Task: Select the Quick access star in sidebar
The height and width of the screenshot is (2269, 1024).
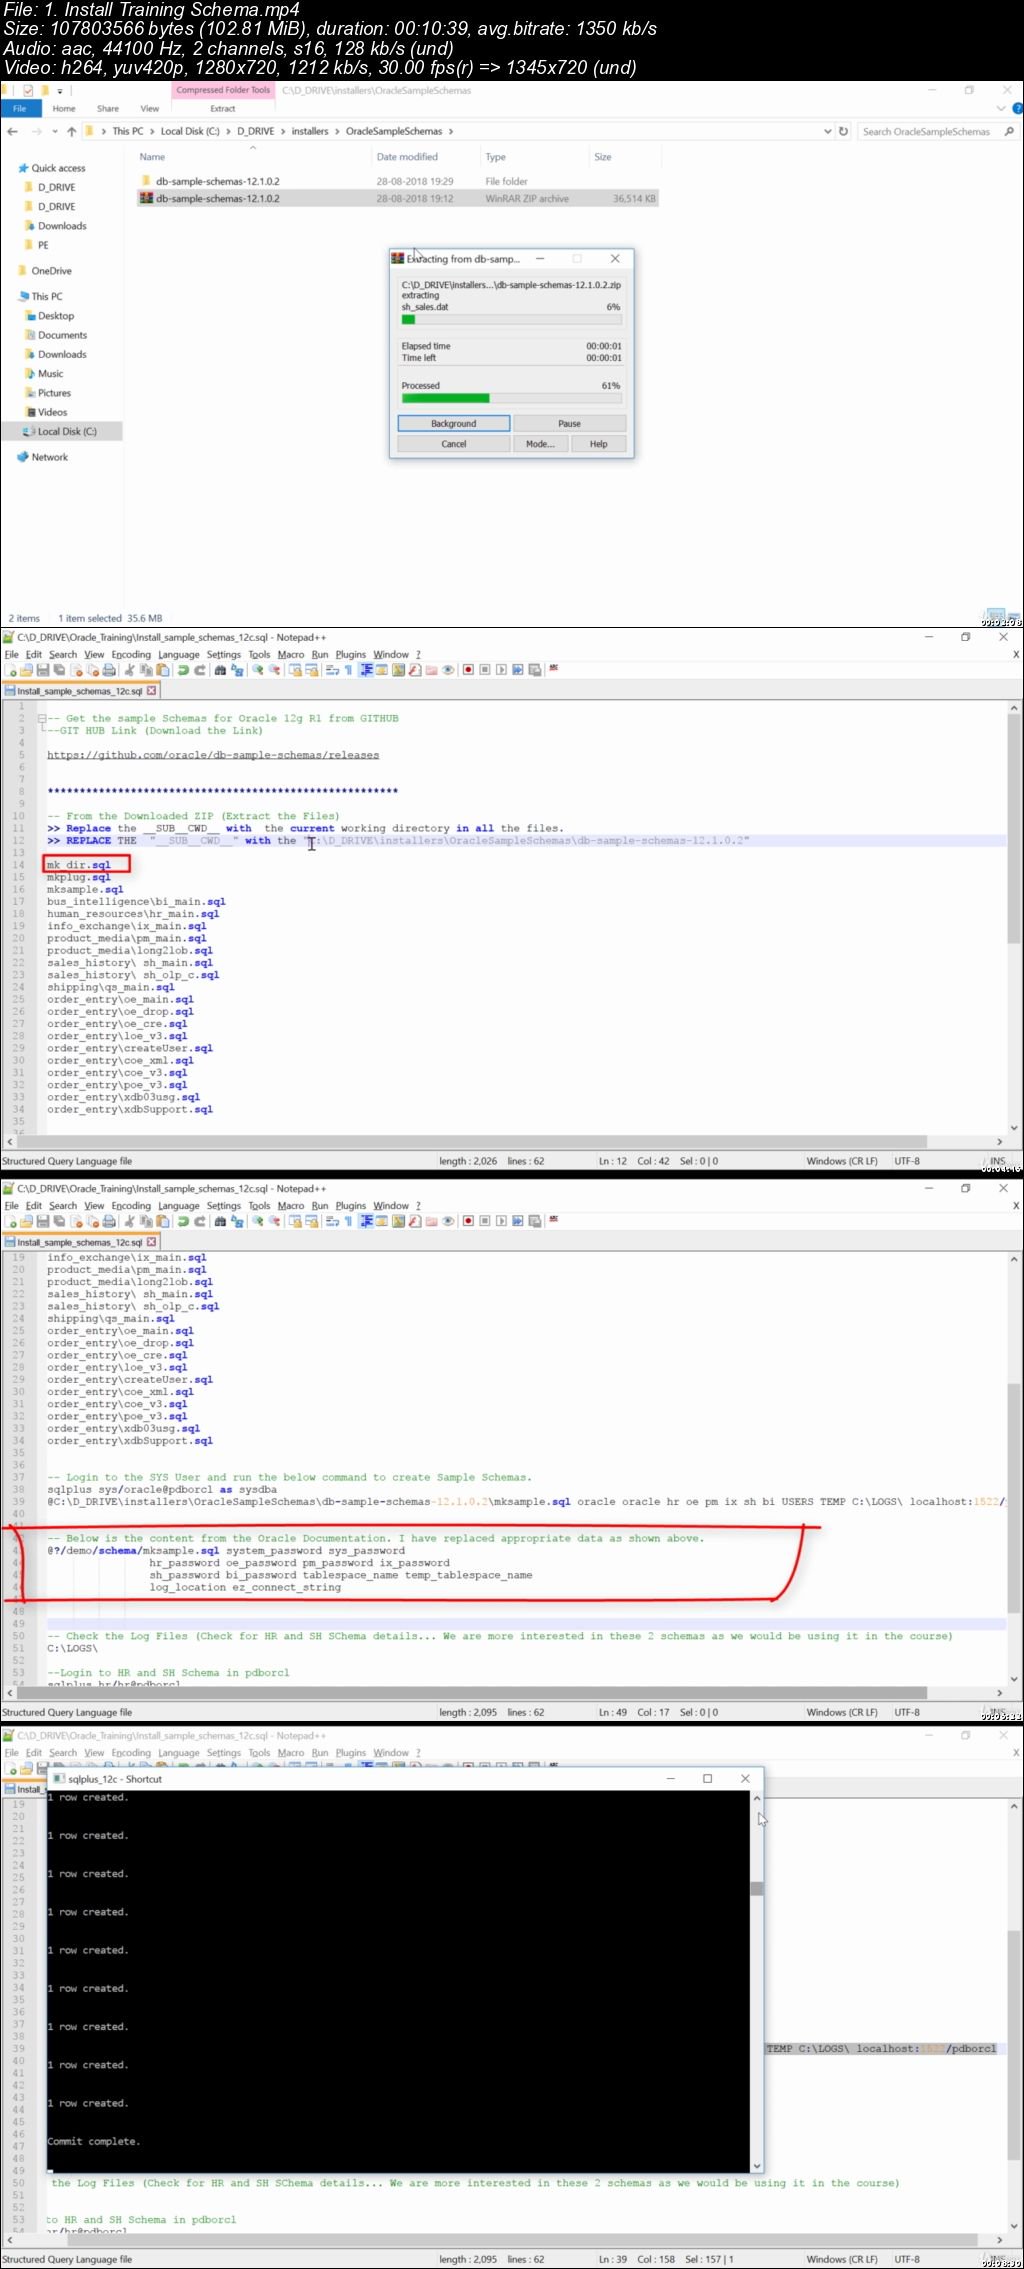Action: click(23, 168)
